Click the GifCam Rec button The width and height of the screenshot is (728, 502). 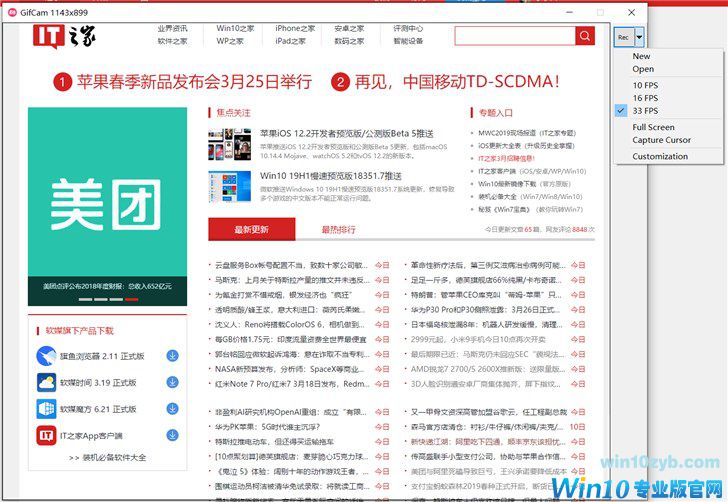pos(624,37)
